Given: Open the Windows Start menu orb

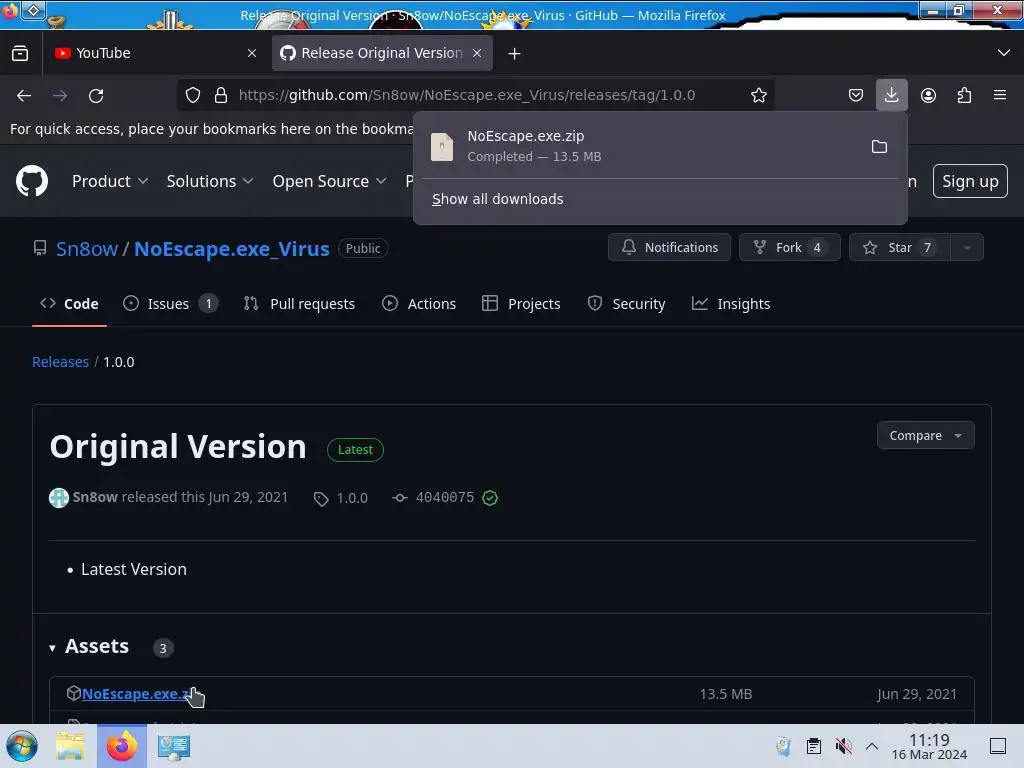Looking at the screenshot, I should (x=22, y=746).
